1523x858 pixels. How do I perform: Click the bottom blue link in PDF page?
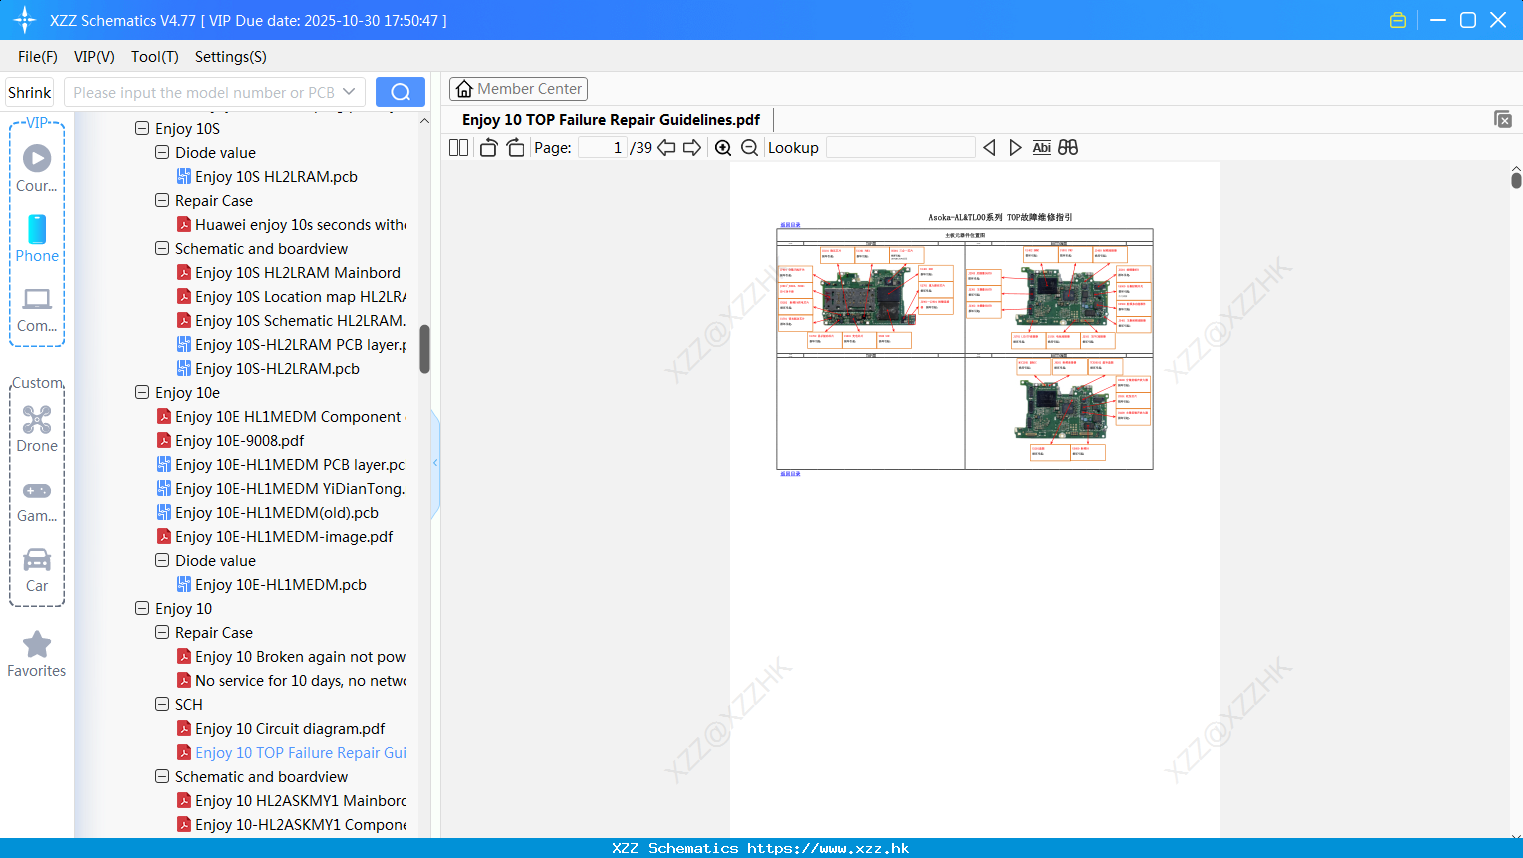(790, 474)
